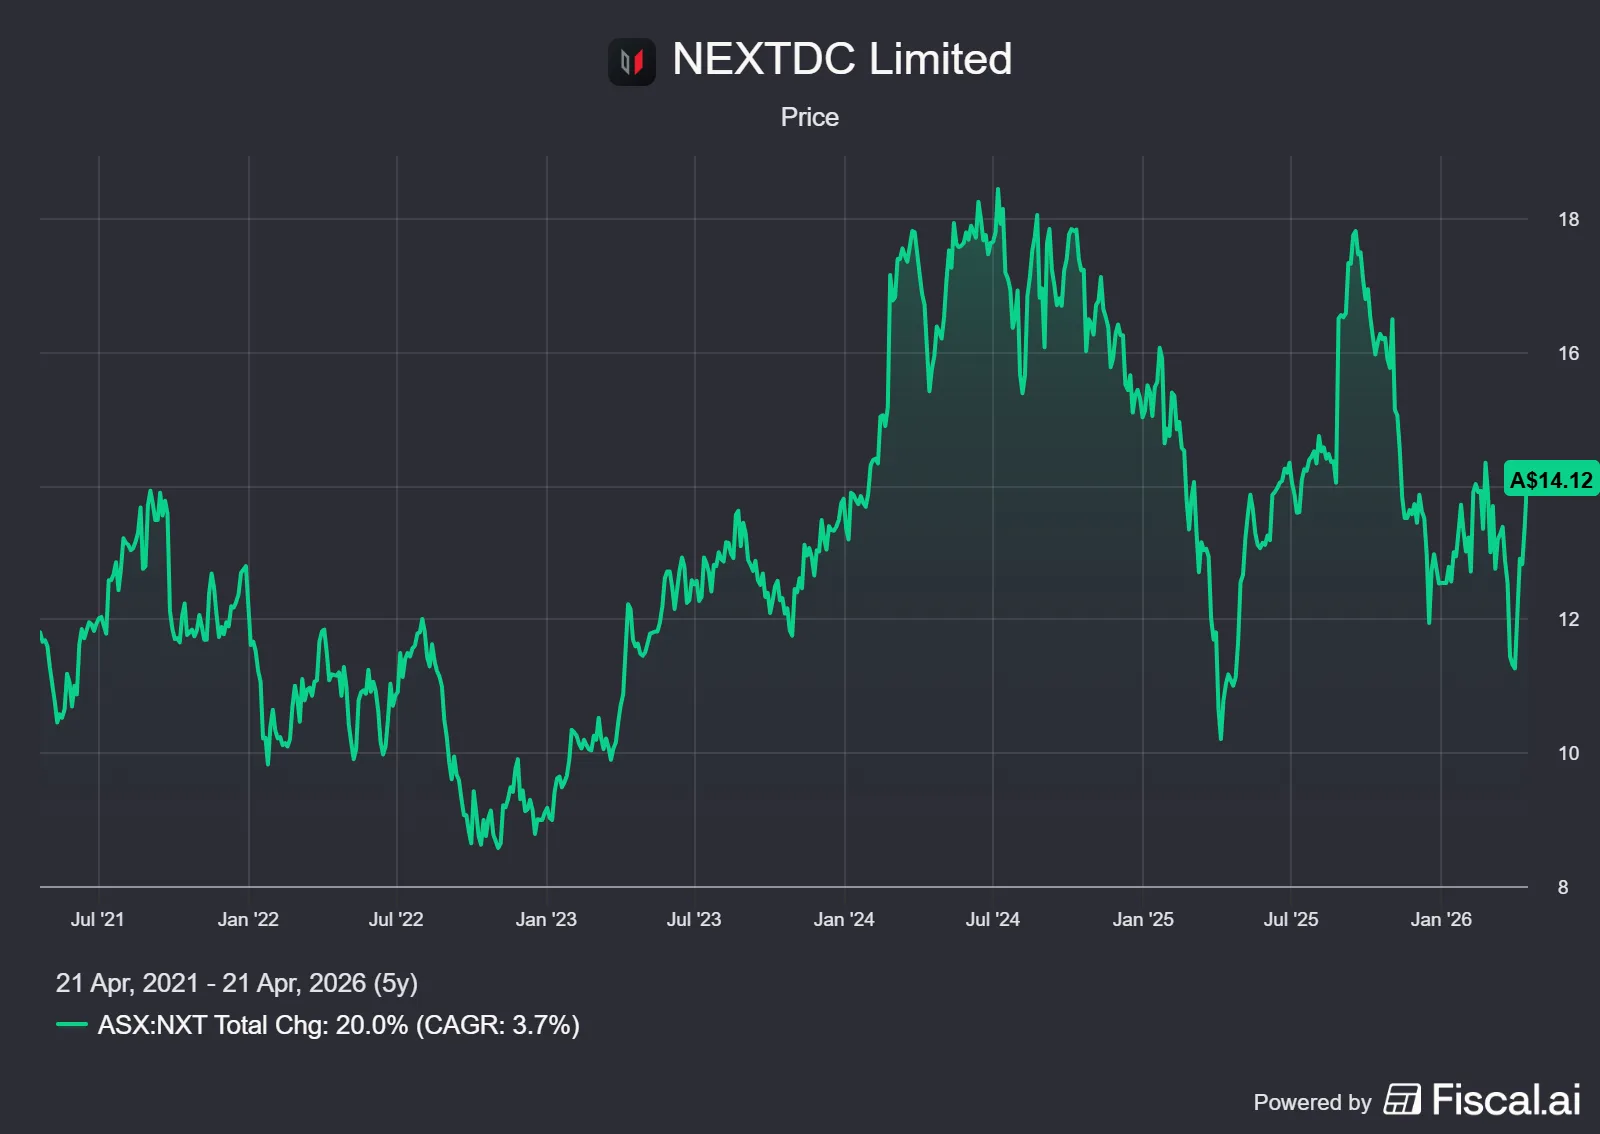The width and height of the screenshot is (1600, 1134).
Task: Click the Jul '23 x-axis label
Action: [694, 919]
